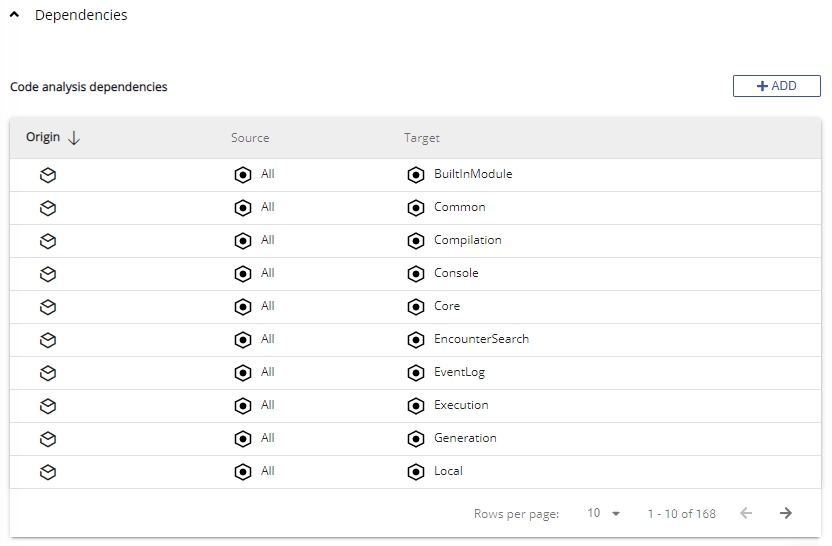The image size is (832, 546).
Task: Select the Execution target row
Action: click(x=461, y=405)
